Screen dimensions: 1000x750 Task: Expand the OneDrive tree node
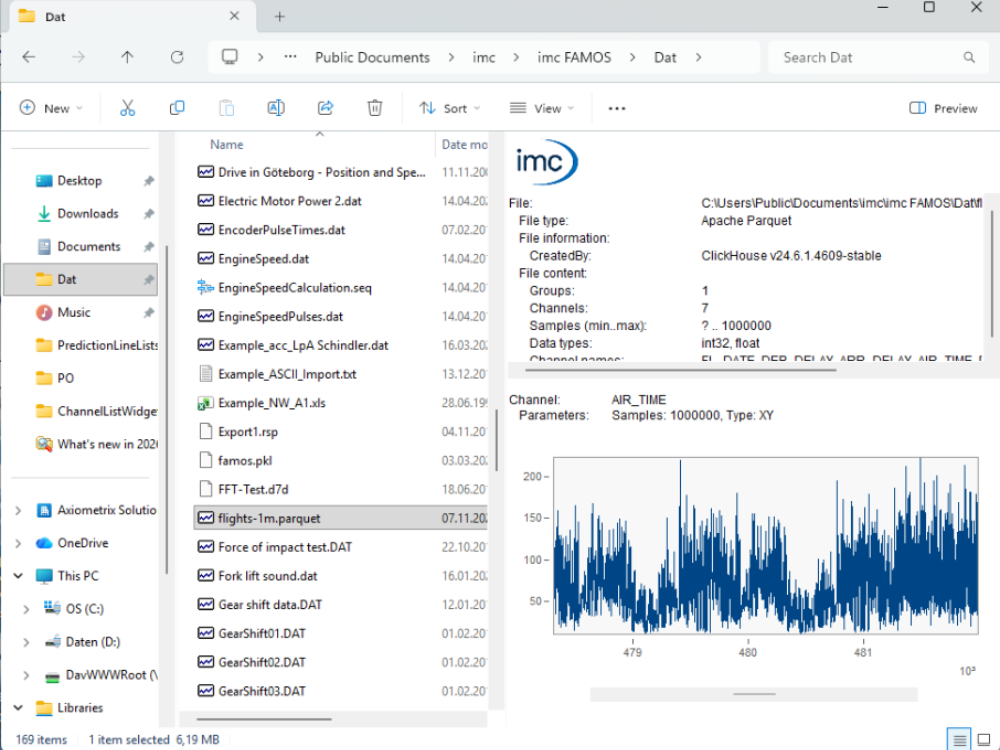(18, 543)
